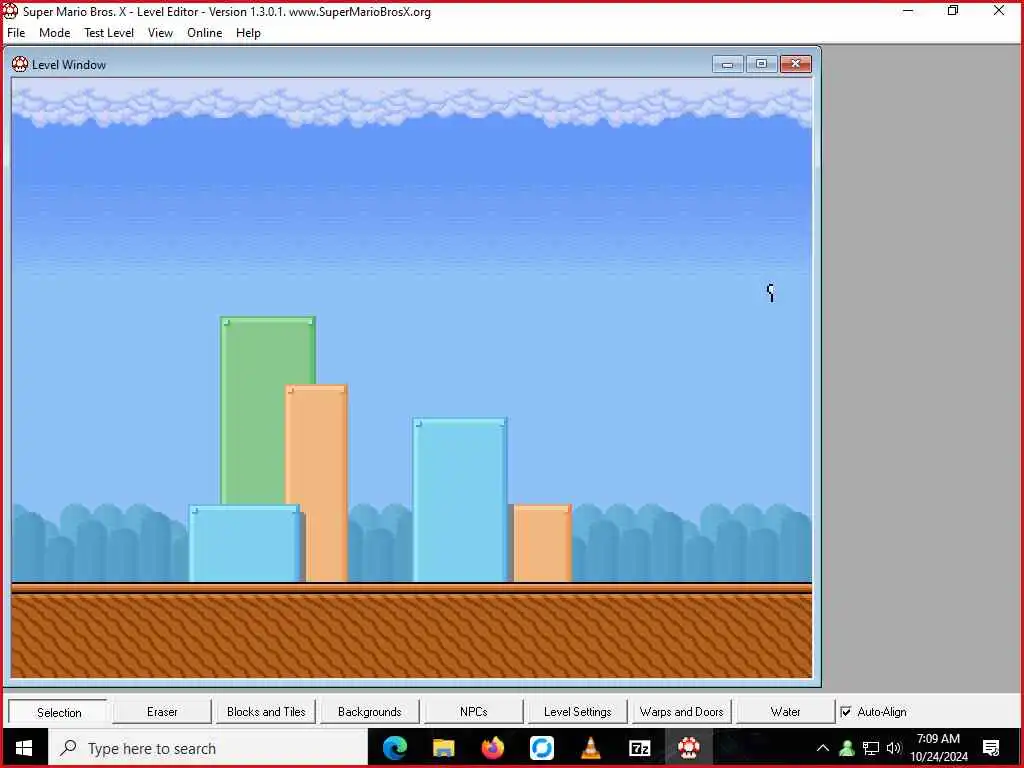Open the notification center icon
1024x768 pixels.
(x=991, y=748)
